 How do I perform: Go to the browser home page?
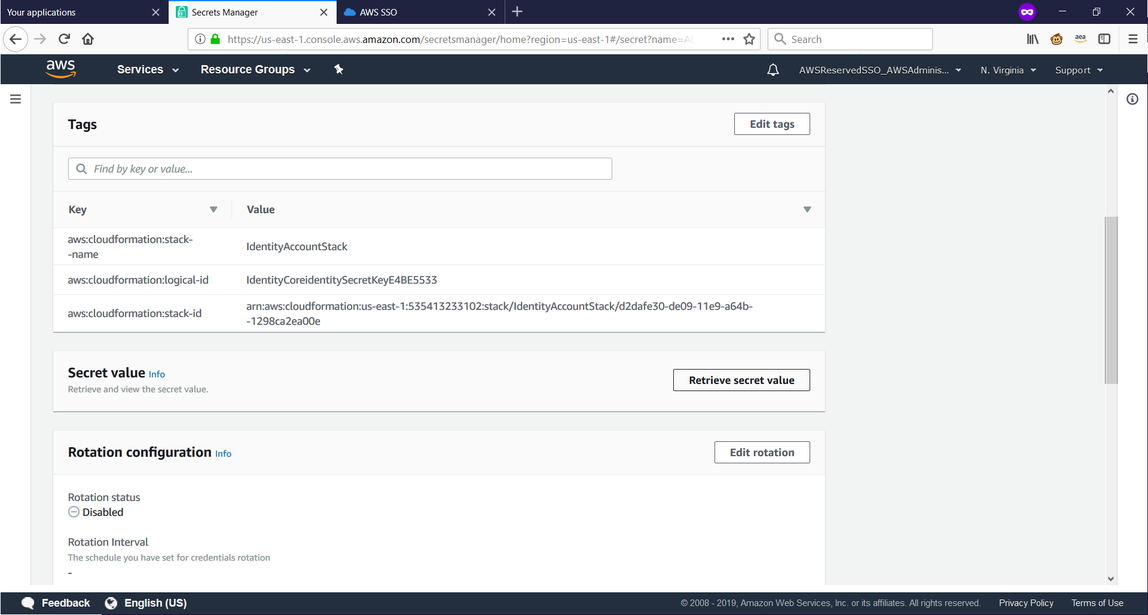pos(88,39)
